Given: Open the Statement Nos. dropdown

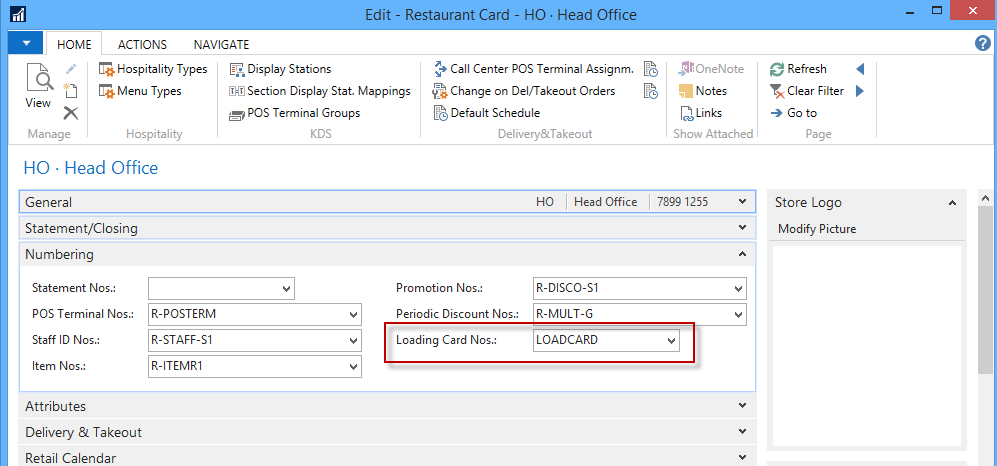Looking at the screenshot, I should tap(286, 289).
